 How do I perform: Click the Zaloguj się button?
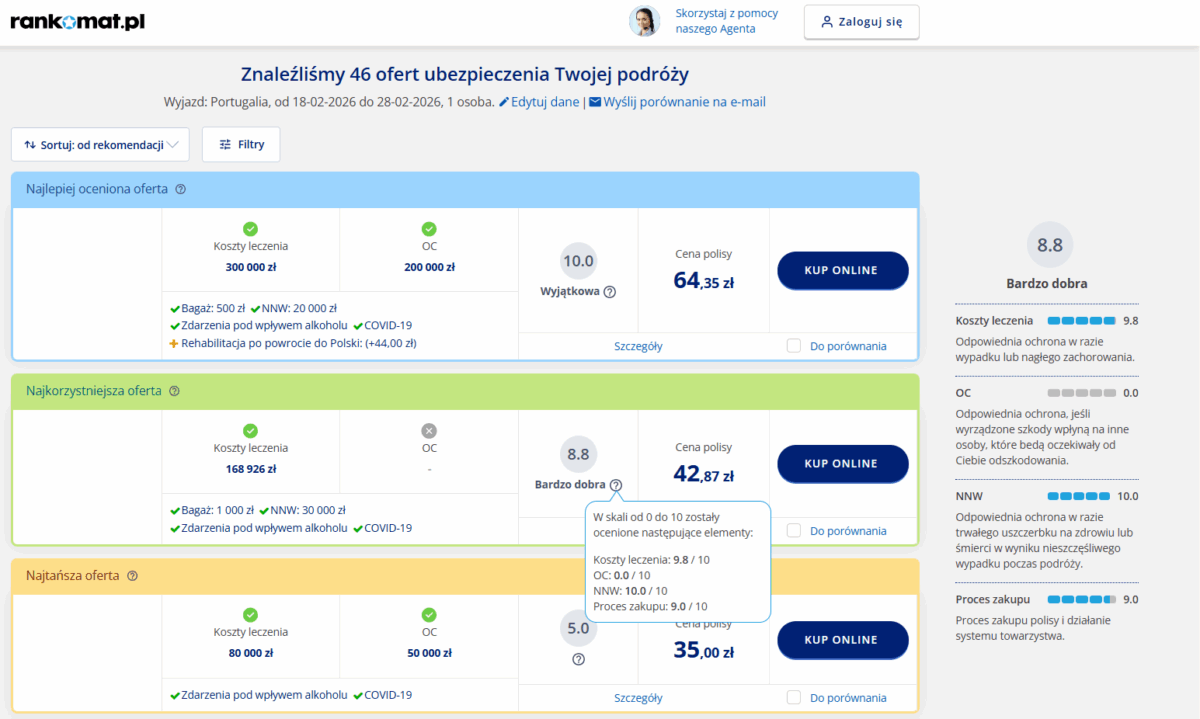click(x=861, y=21)
